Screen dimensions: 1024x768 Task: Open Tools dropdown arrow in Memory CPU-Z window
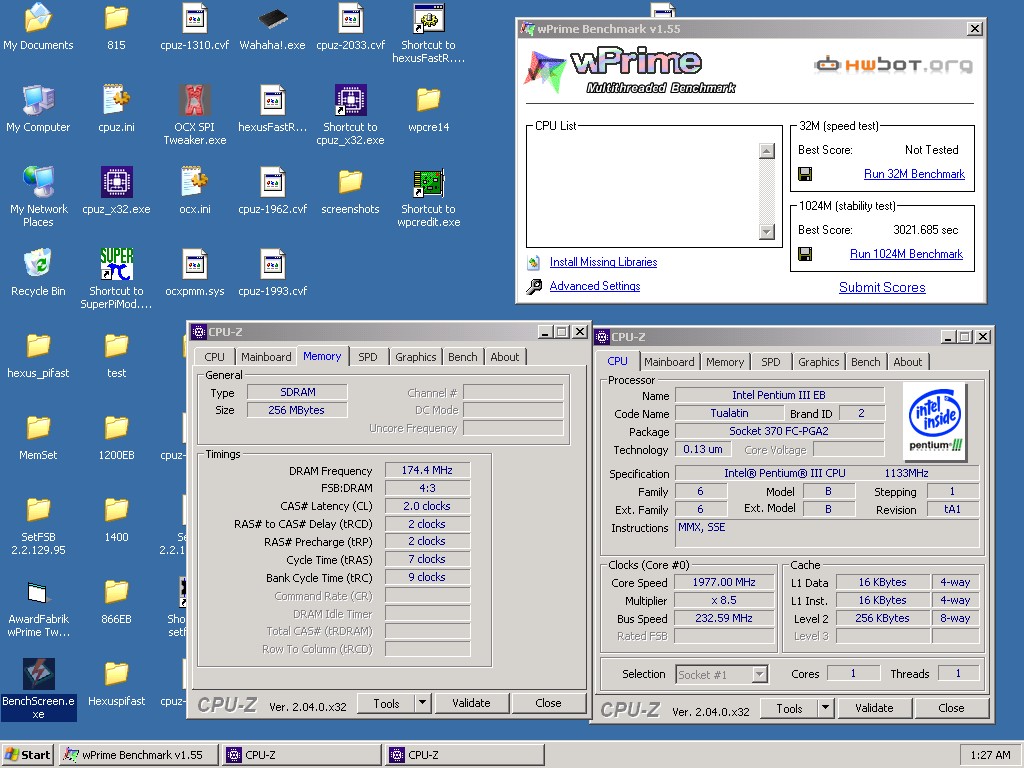(x=423, y=703)
